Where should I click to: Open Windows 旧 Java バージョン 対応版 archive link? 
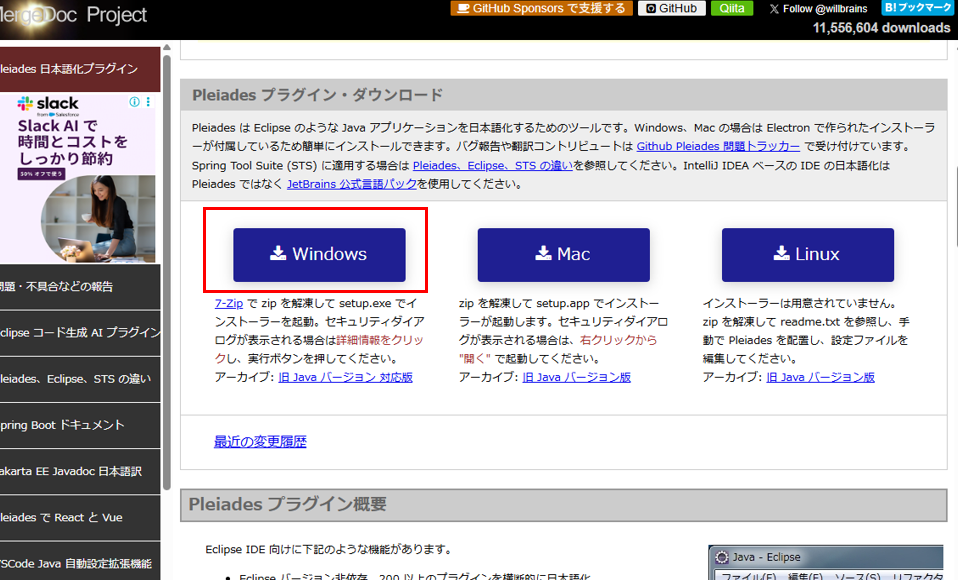pyautogui.click(x=345, y=378)
